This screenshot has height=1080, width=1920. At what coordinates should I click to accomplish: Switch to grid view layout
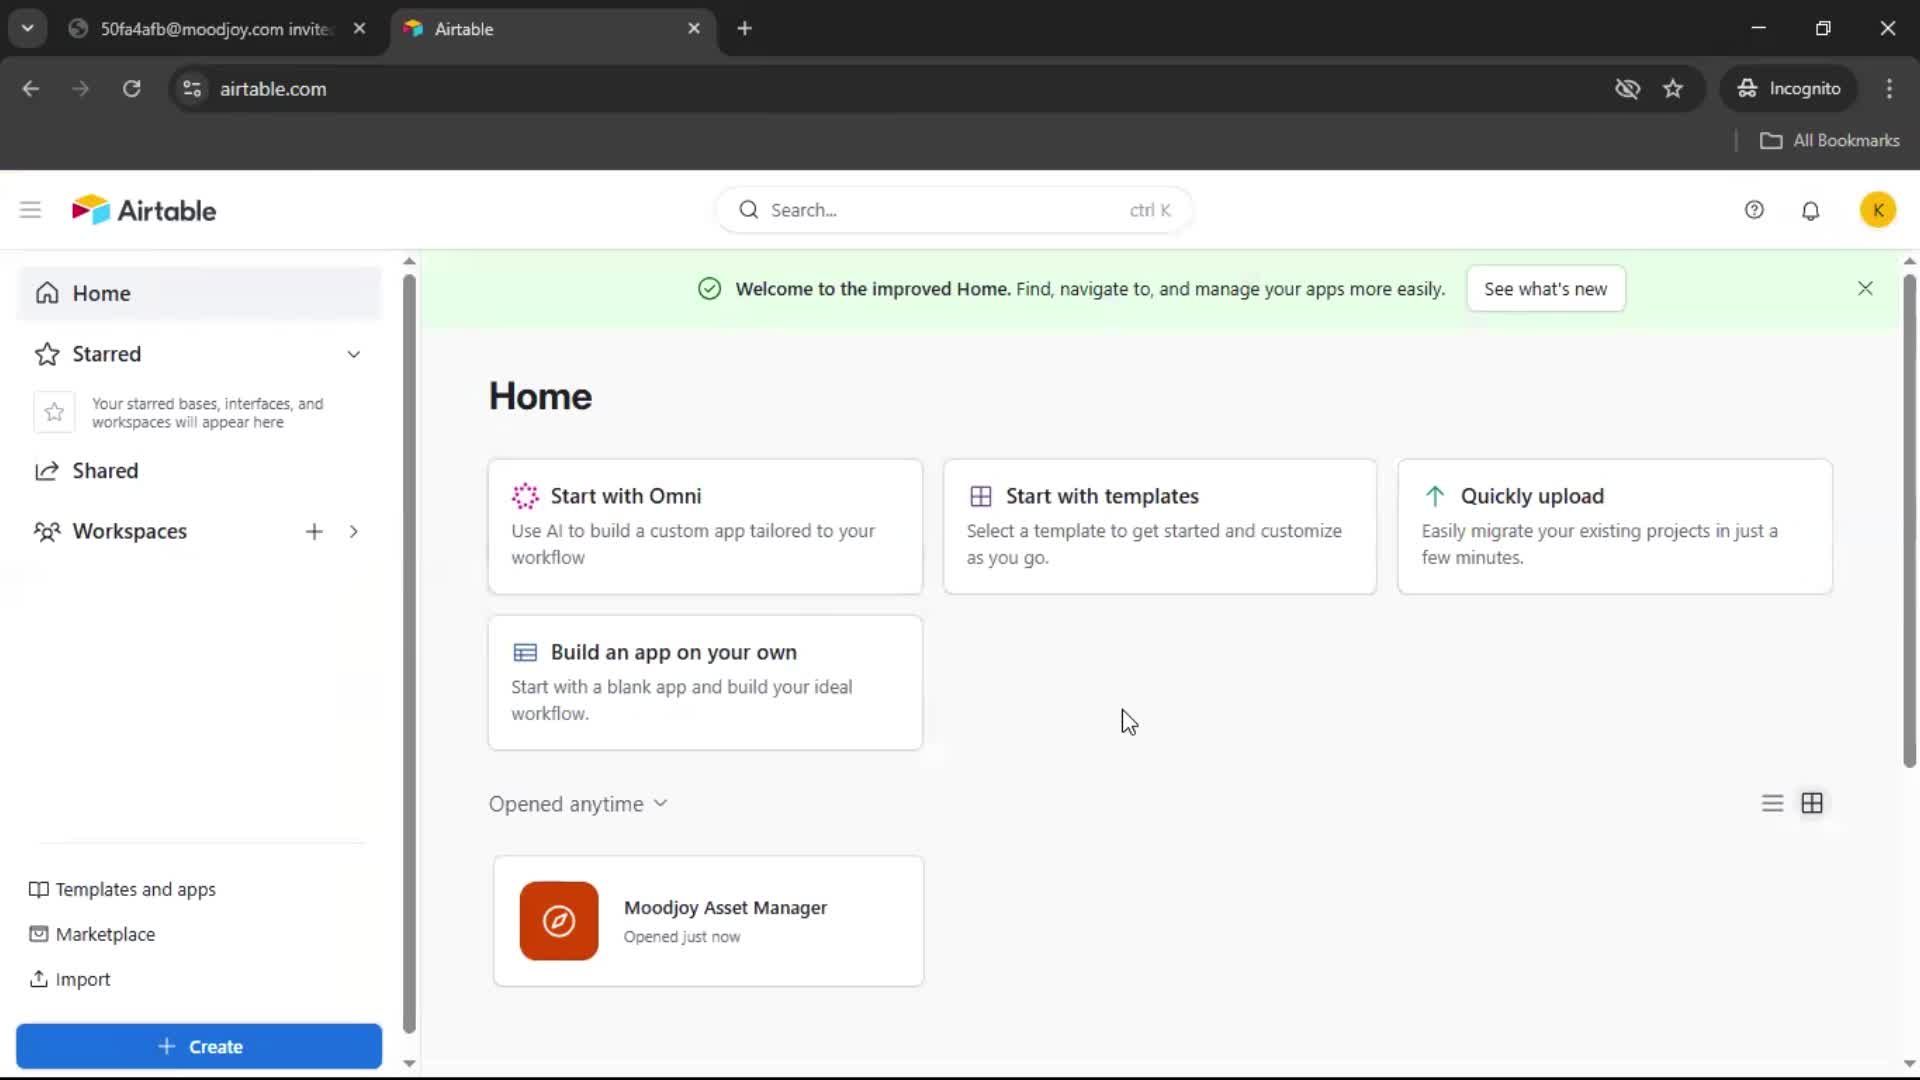pos(1812,803)
